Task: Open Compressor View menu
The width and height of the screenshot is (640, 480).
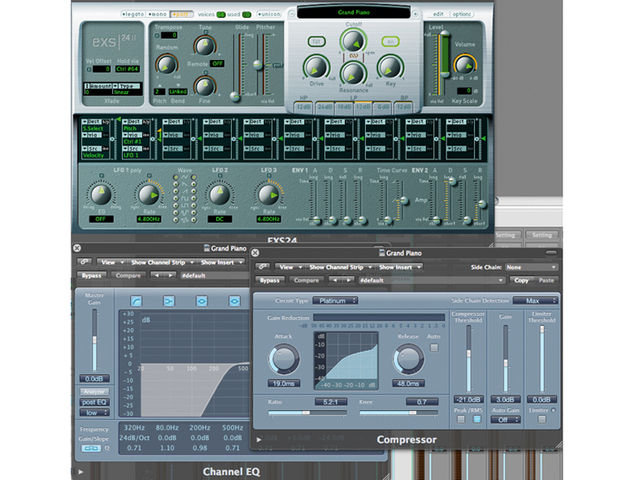Action: [289, 267]
